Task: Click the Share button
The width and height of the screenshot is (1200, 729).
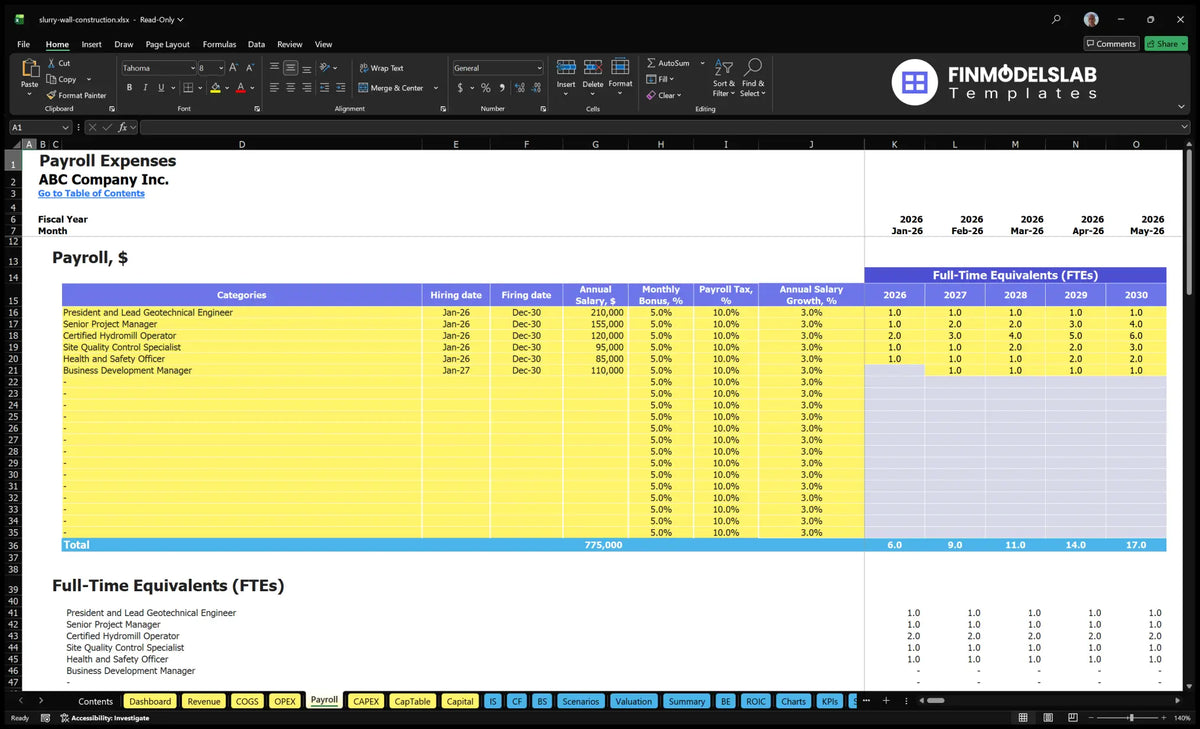Action: pyautogui.click(x=1164, y=44)
